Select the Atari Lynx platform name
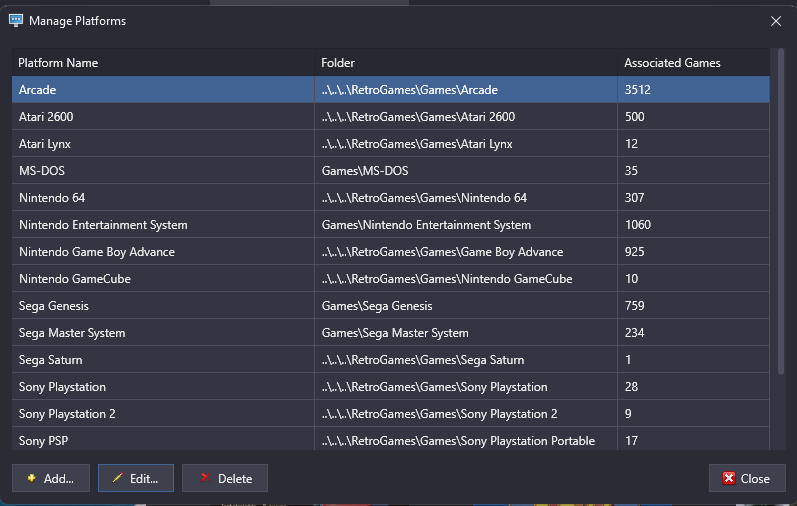 (45, 144)
